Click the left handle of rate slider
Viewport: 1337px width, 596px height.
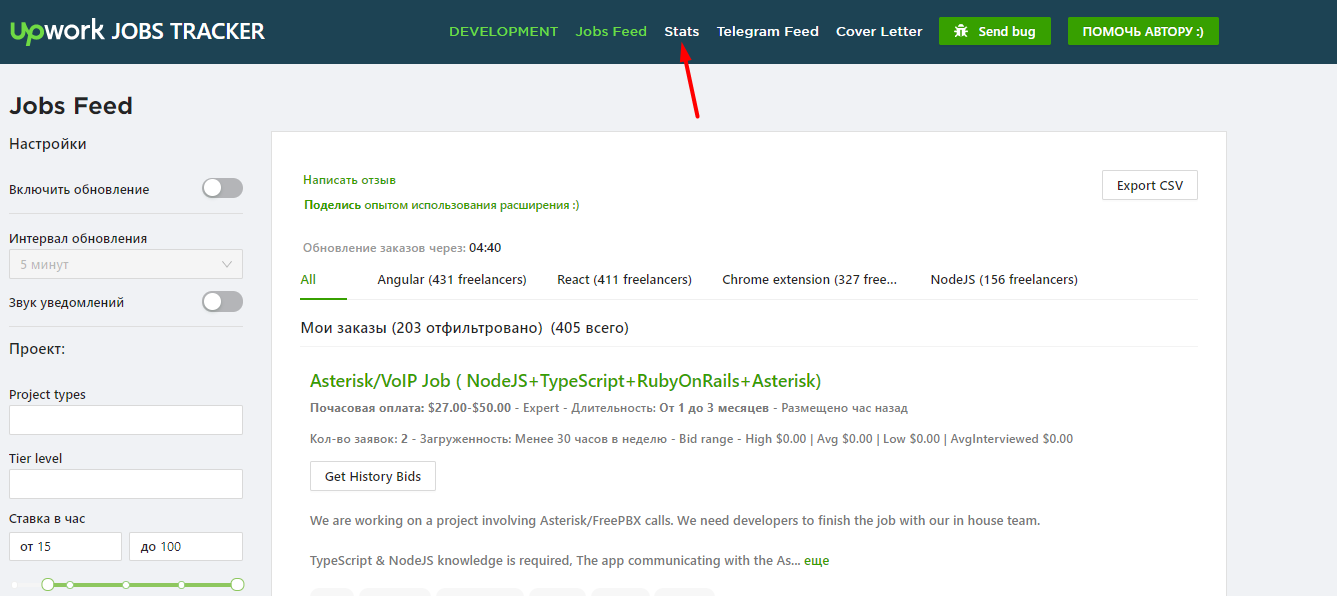pyautogui.click(x=48, y=584)
